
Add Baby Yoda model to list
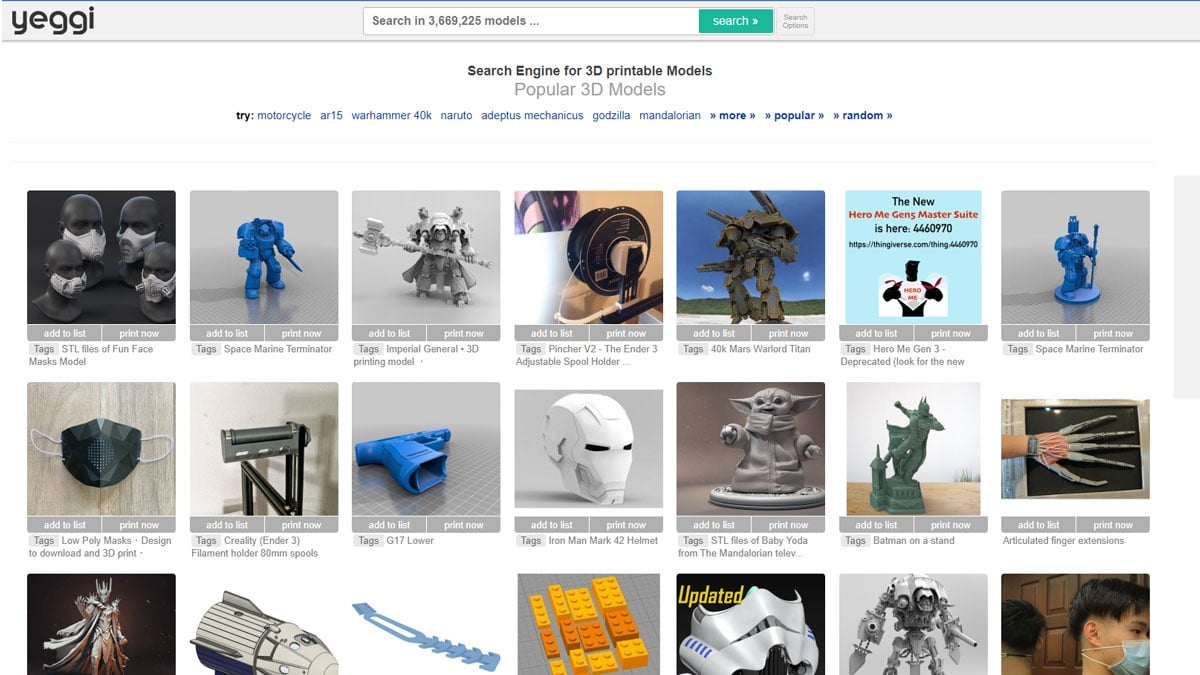[714, 525]
